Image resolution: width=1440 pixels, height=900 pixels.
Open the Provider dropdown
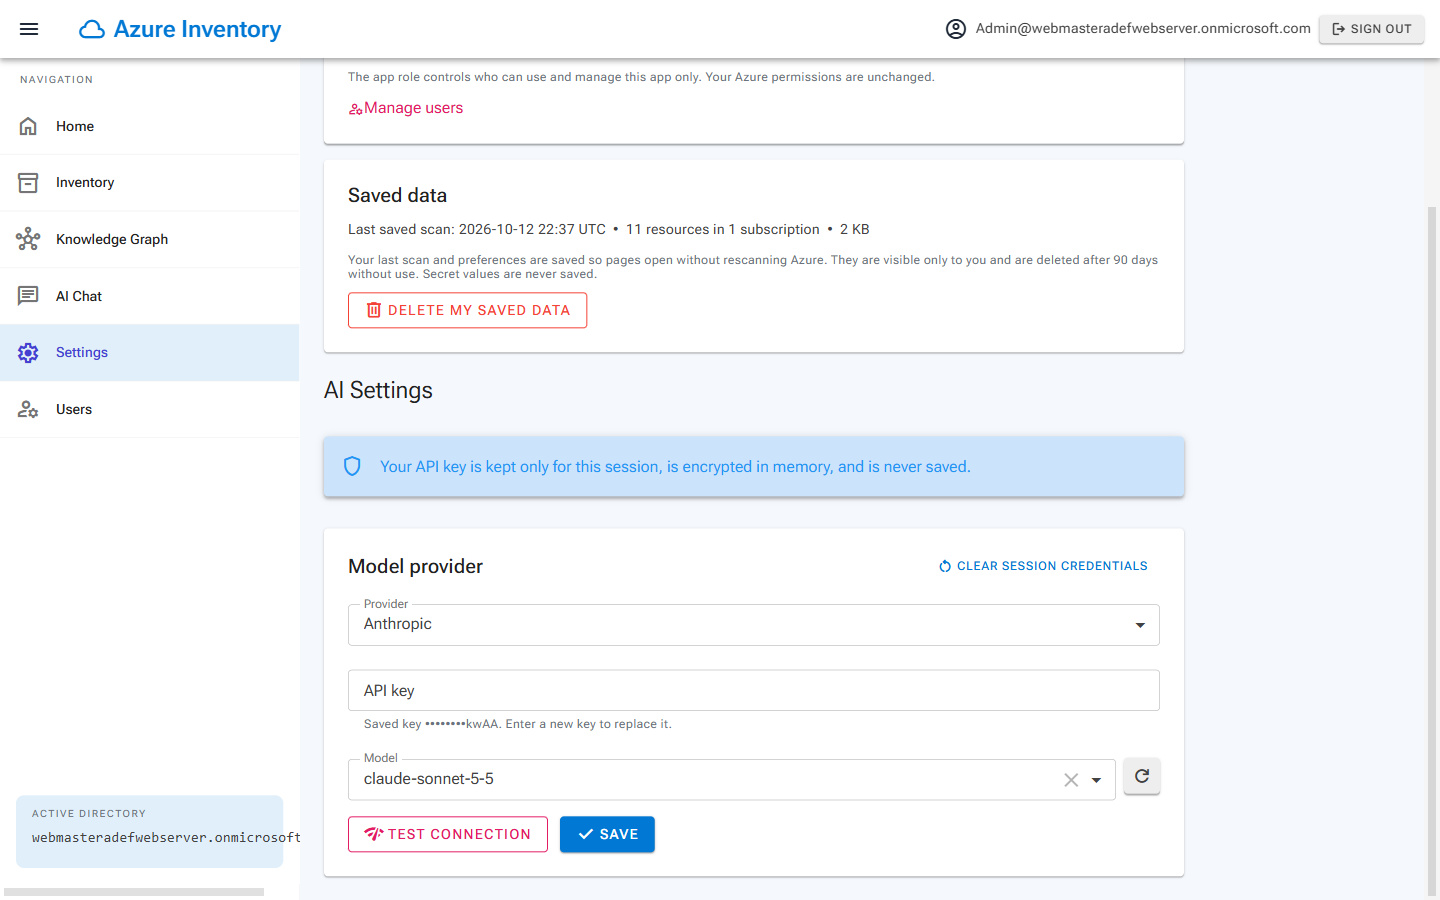754,625
